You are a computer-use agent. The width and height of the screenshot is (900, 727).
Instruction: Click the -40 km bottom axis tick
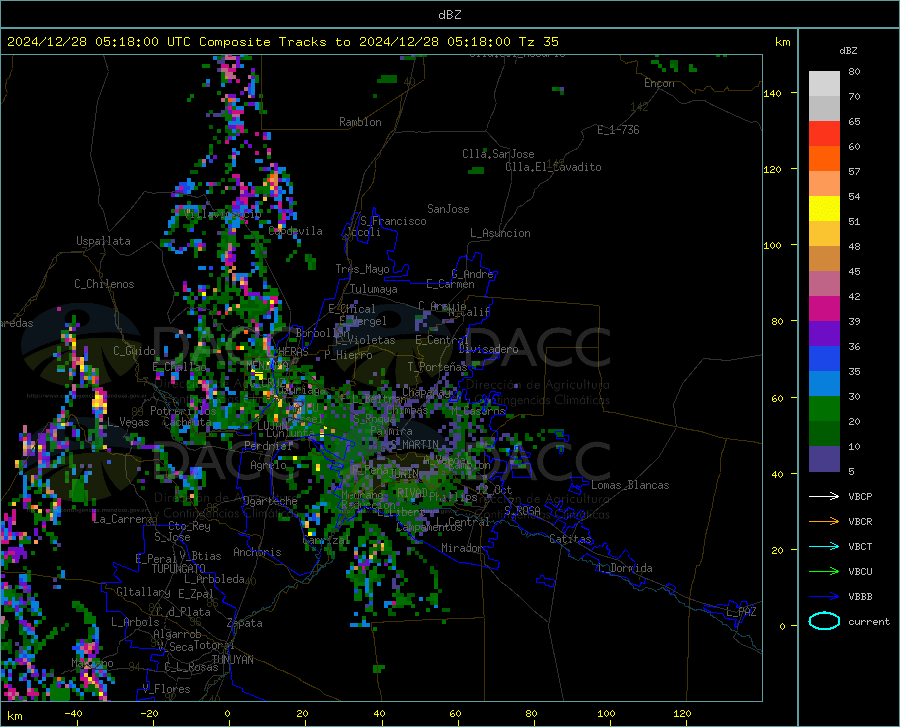coord(73,713)
